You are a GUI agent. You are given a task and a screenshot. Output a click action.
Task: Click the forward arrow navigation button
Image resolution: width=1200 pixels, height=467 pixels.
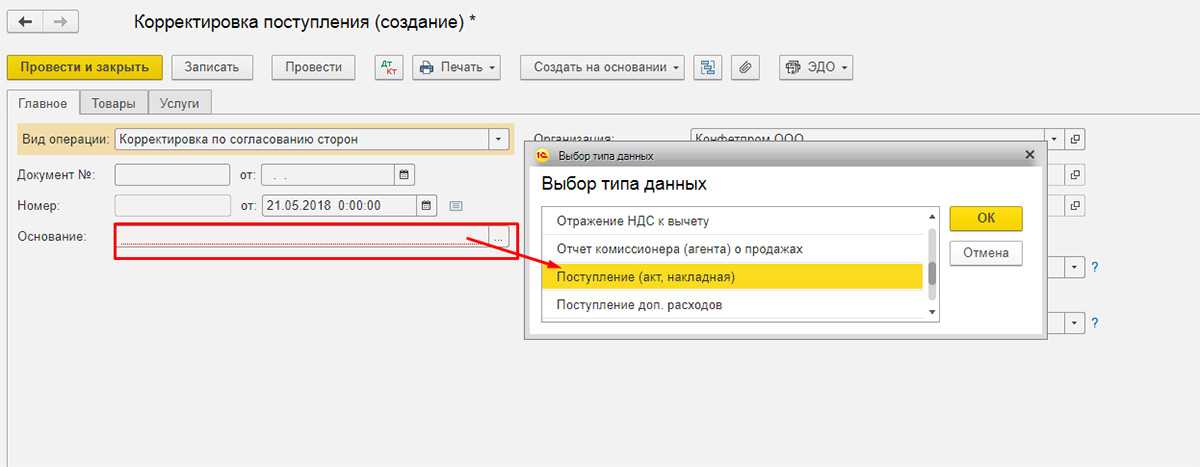[x=59, y=21]
